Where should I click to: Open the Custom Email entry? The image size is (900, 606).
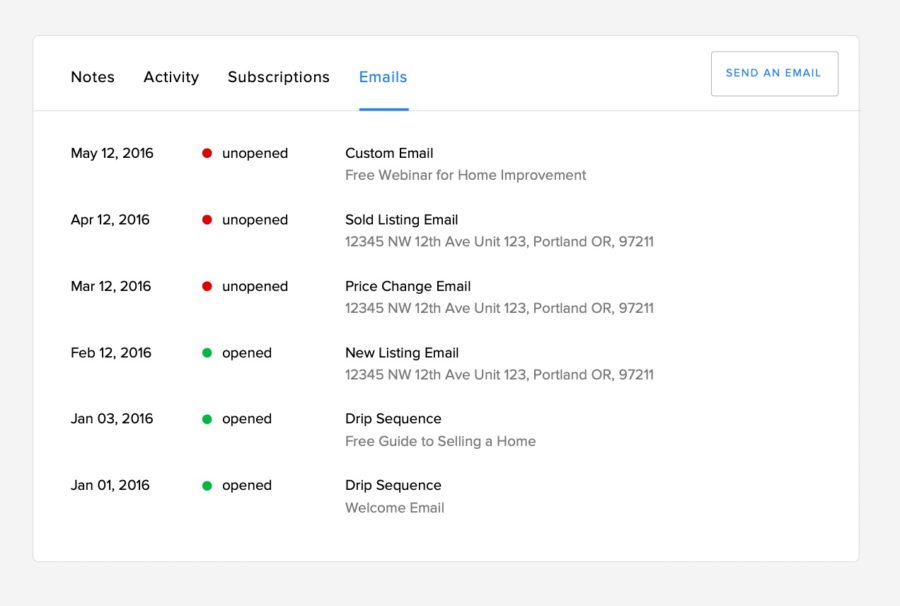[389, 153]
